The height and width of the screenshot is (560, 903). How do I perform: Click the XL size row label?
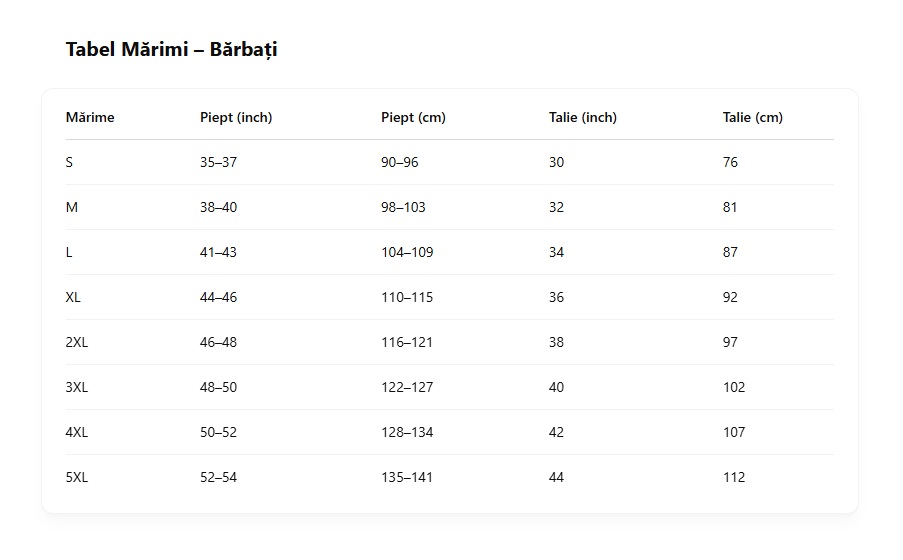(x=73, y=297)
